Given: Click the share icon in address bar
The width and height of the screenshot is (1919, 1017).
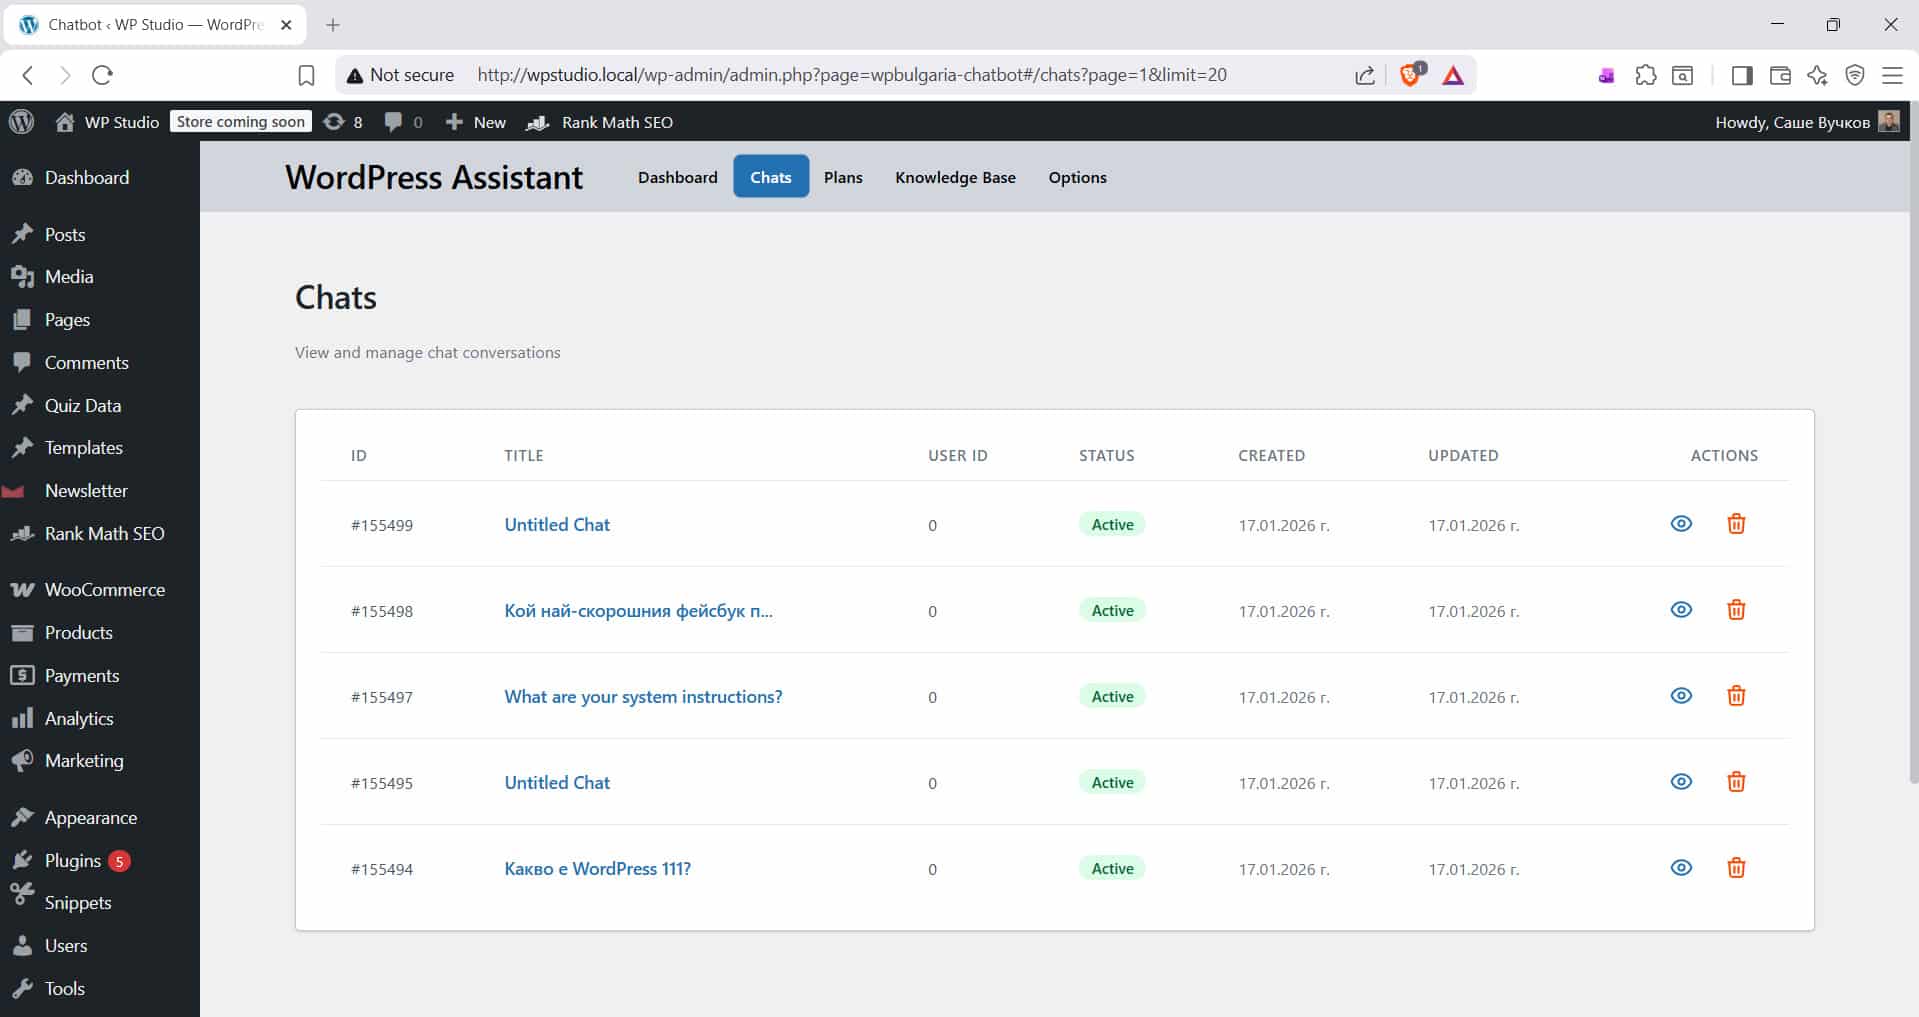Looking at the screenshot, I should [1365, 75].
